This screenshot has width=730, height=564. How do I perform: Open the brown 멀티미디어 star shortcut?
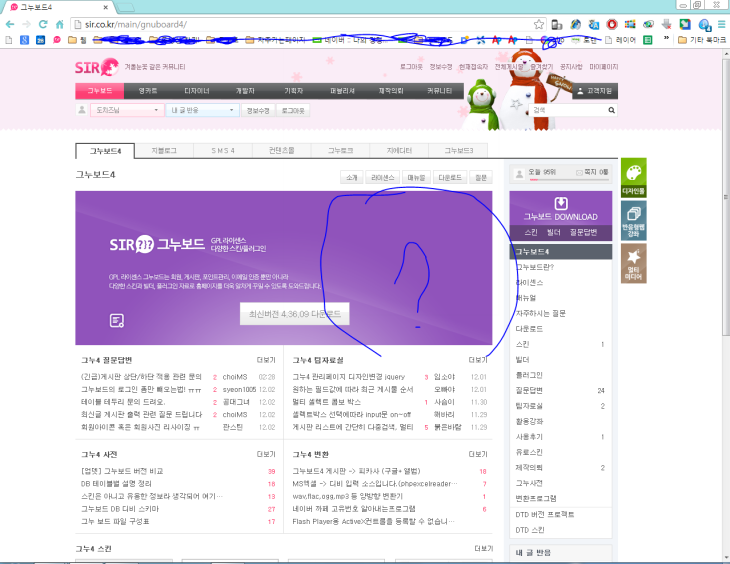point(634,264)
